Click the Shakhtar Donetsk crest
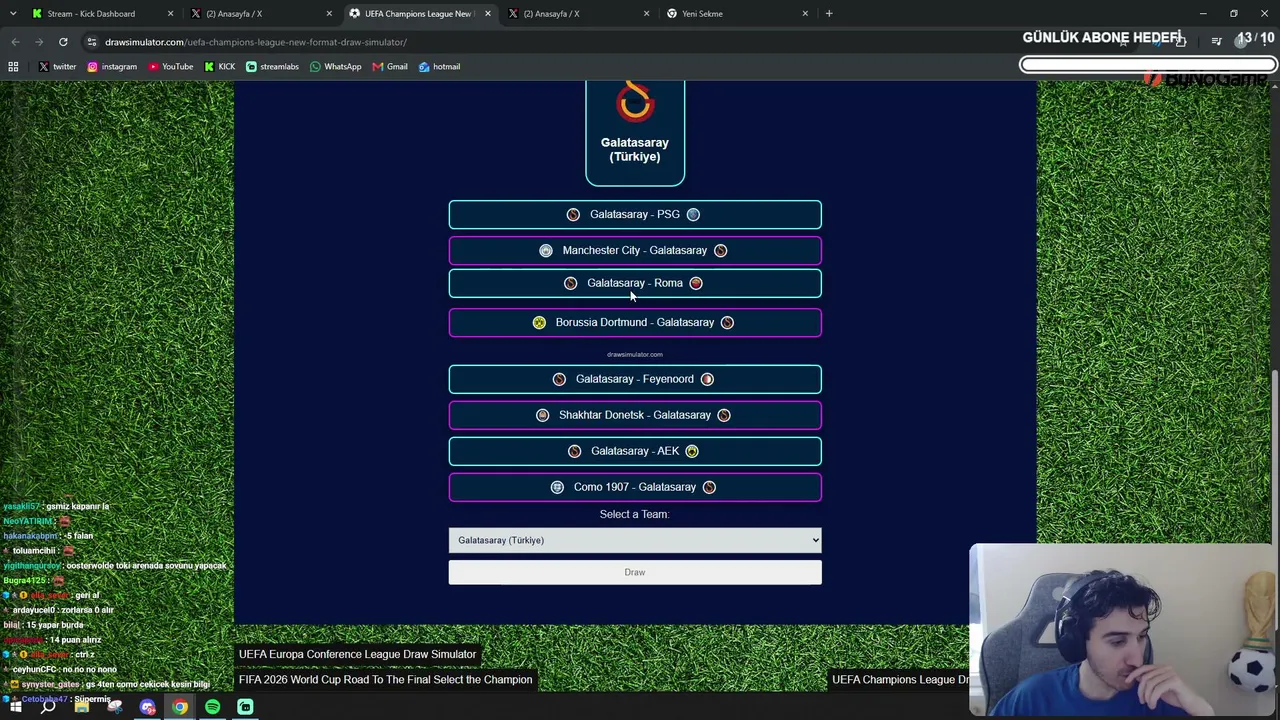 click(542, 415)
